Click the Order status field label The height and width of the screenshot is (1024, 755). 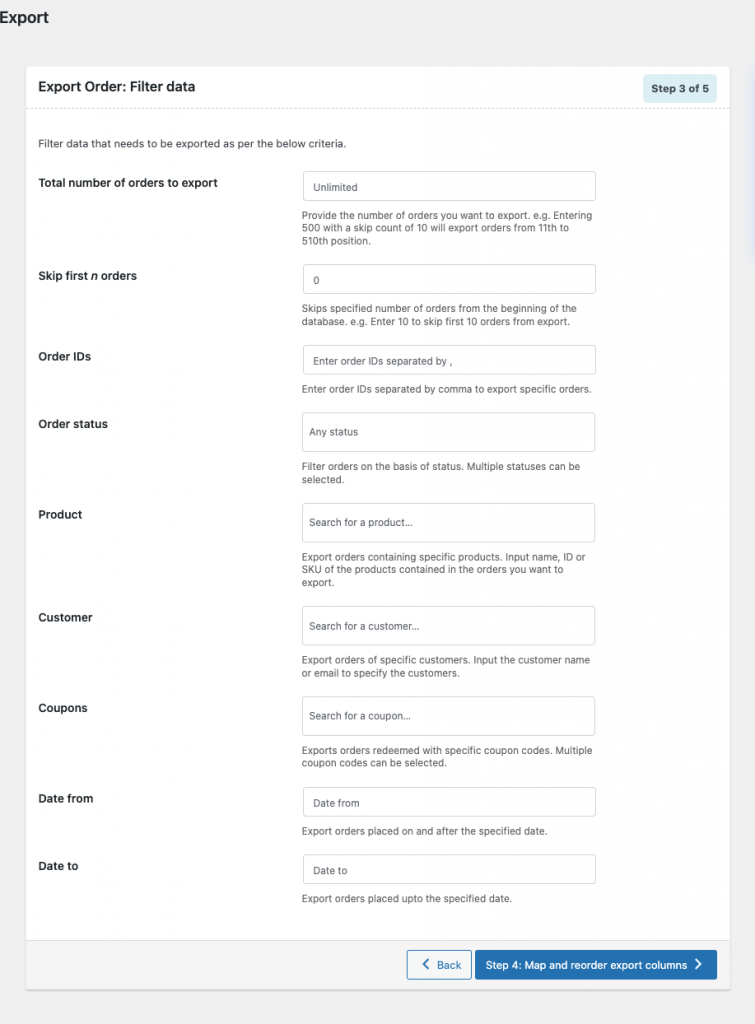pyautogui.click(x=73, y=424)
